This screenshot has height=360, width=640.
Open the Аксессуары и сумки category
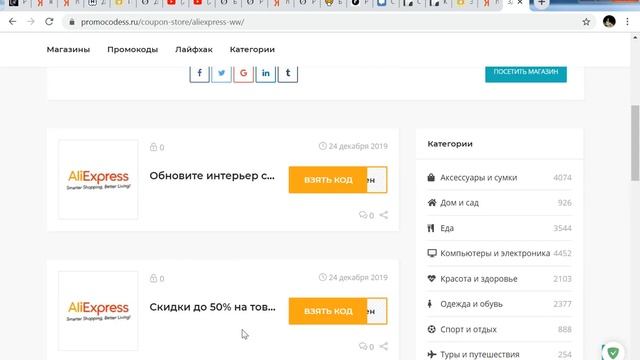(x=478, y=178)
